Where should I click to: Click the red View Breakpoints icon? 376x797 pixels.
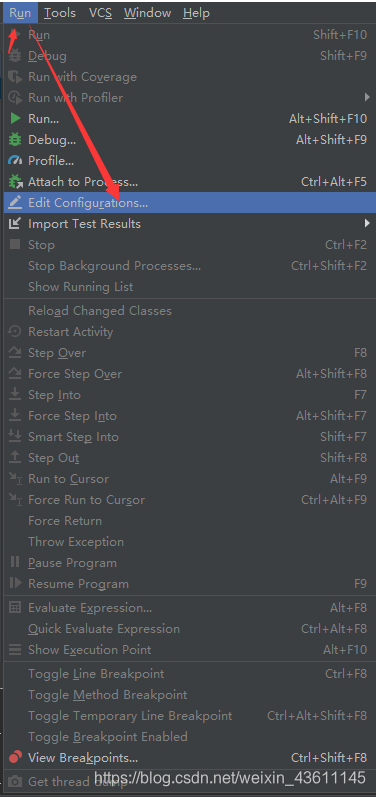tap(15, 758)
